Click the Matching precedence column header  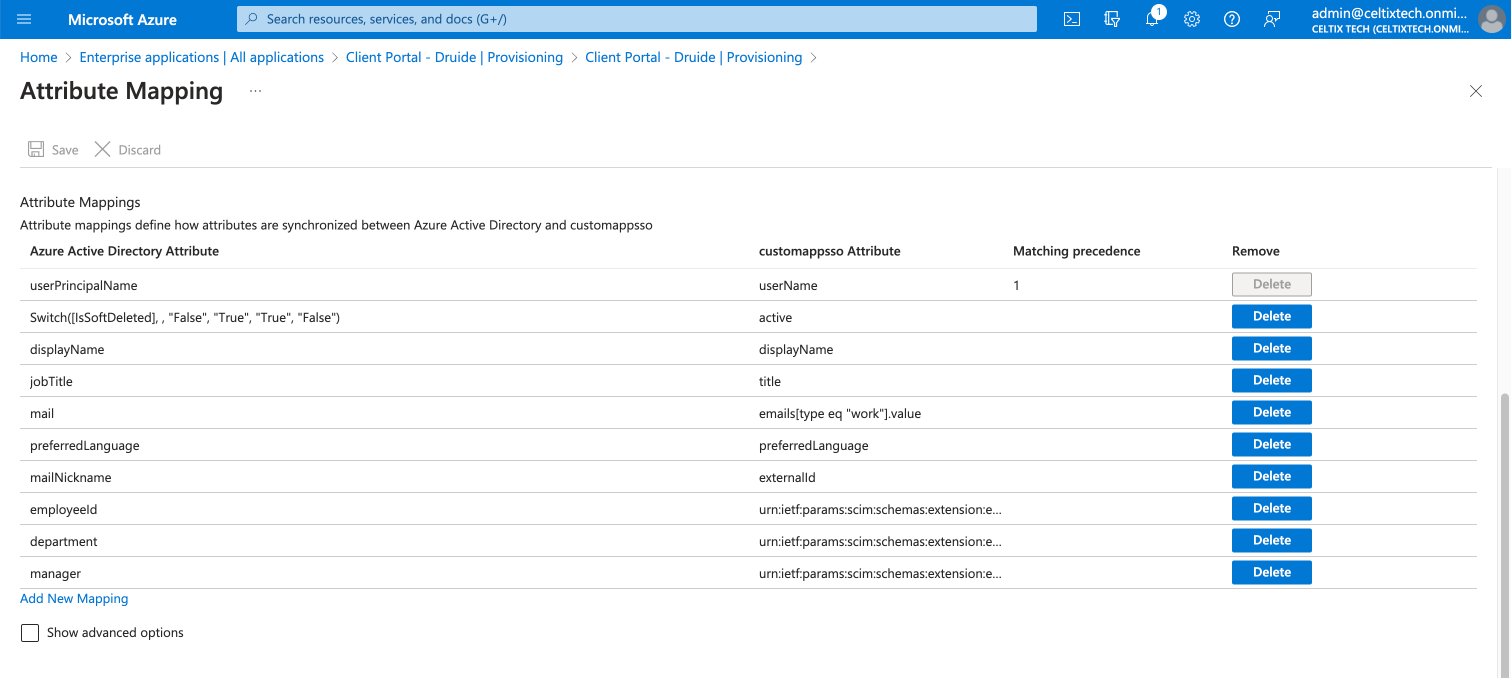(1077, 251)
